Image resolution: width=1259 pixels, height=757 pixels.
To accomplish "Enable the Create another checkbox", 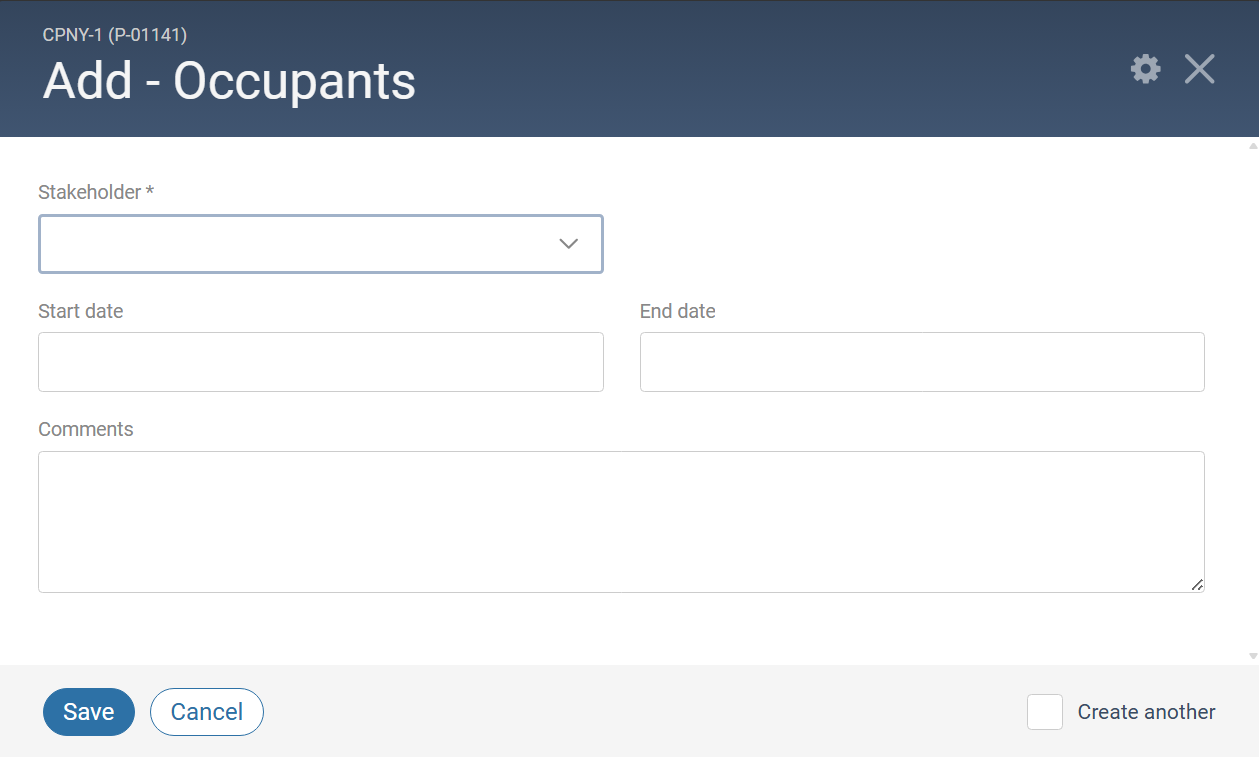I will click(x=1045, y=712).
